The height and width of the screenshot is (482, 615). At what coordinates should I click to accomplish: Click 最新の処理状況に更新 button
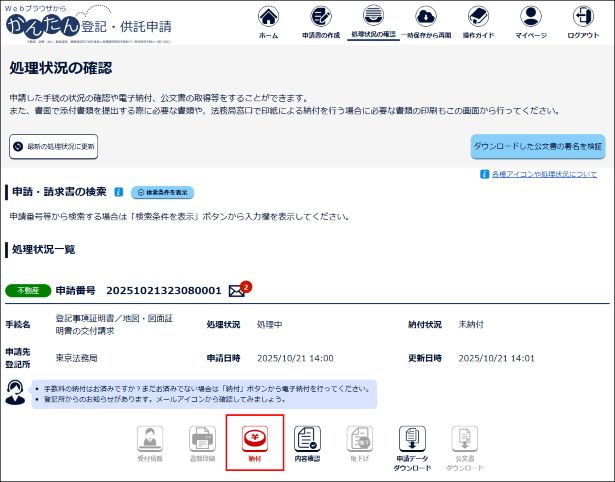(53, 147)
